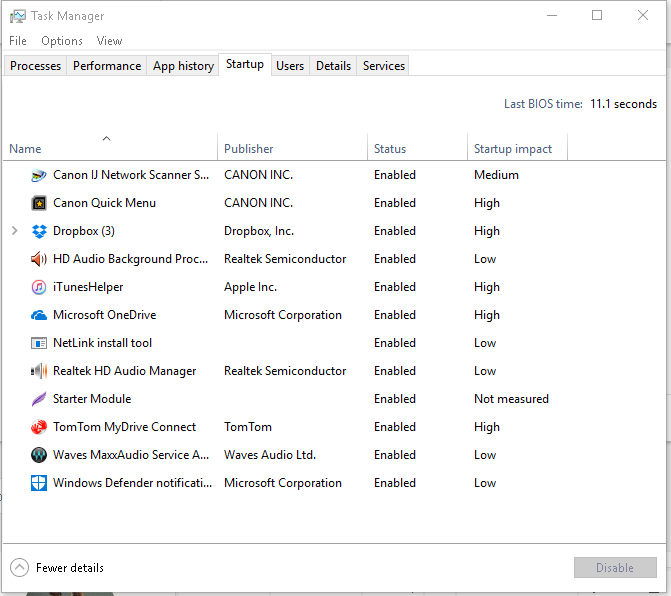
Task: Click the Windows Defender shield icon
Action: [x=39, y=483]
